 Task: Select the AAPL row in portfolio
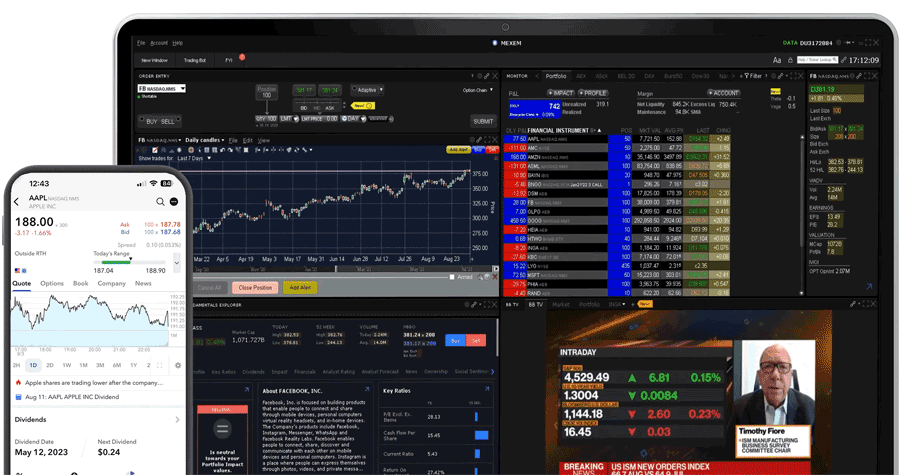pyautogui.click(x=617, y=139)
